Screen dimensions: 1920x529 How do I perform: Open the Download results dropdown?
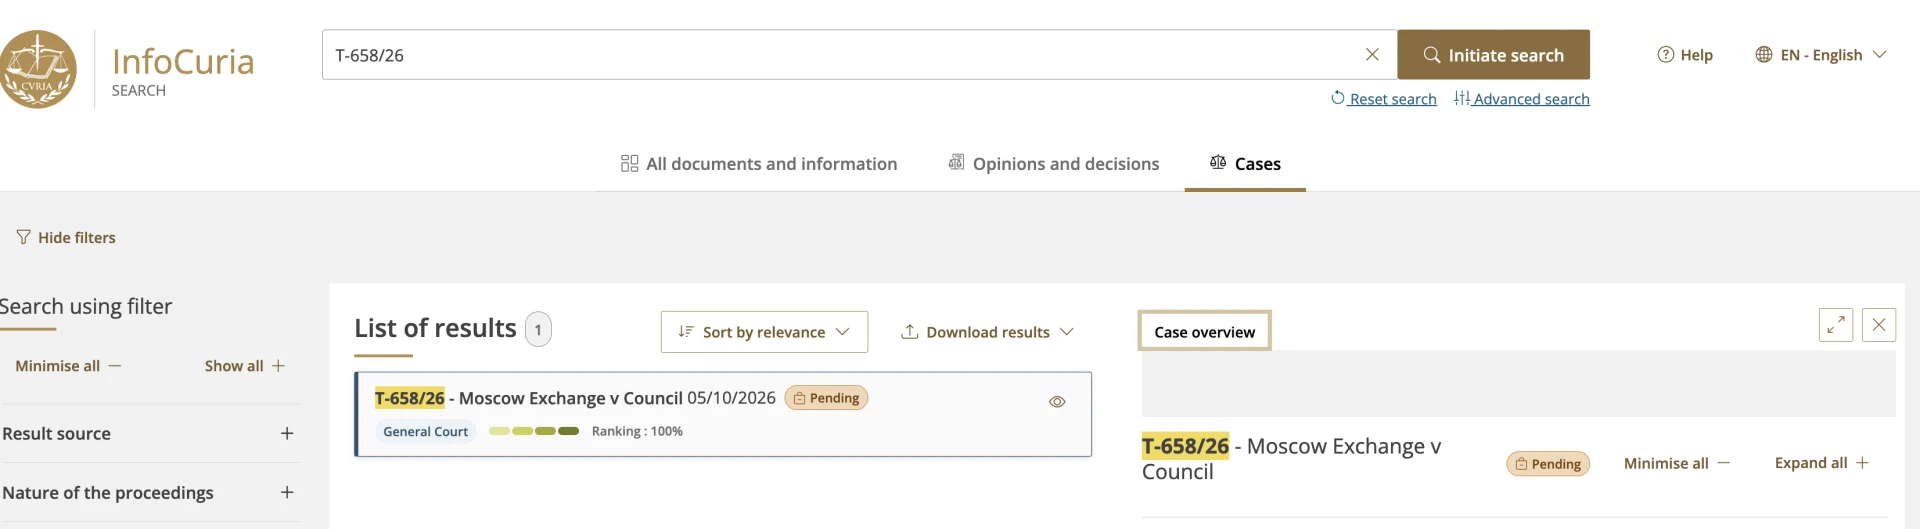pyautogui.click(x=987, y=332)
